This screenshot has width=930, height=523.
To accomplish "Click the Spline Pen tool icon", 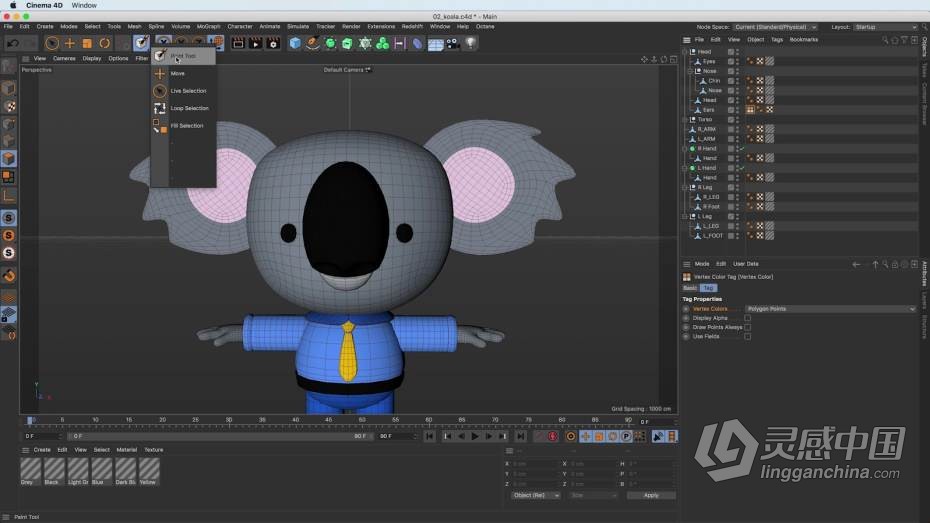I will pyautogui.click(x=313, y=43).
